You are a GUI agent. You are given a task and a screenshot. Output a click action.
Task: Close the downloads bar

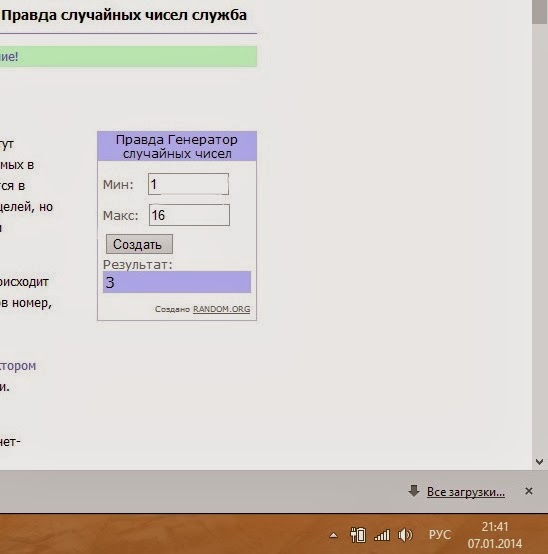(x=529, y=491)
